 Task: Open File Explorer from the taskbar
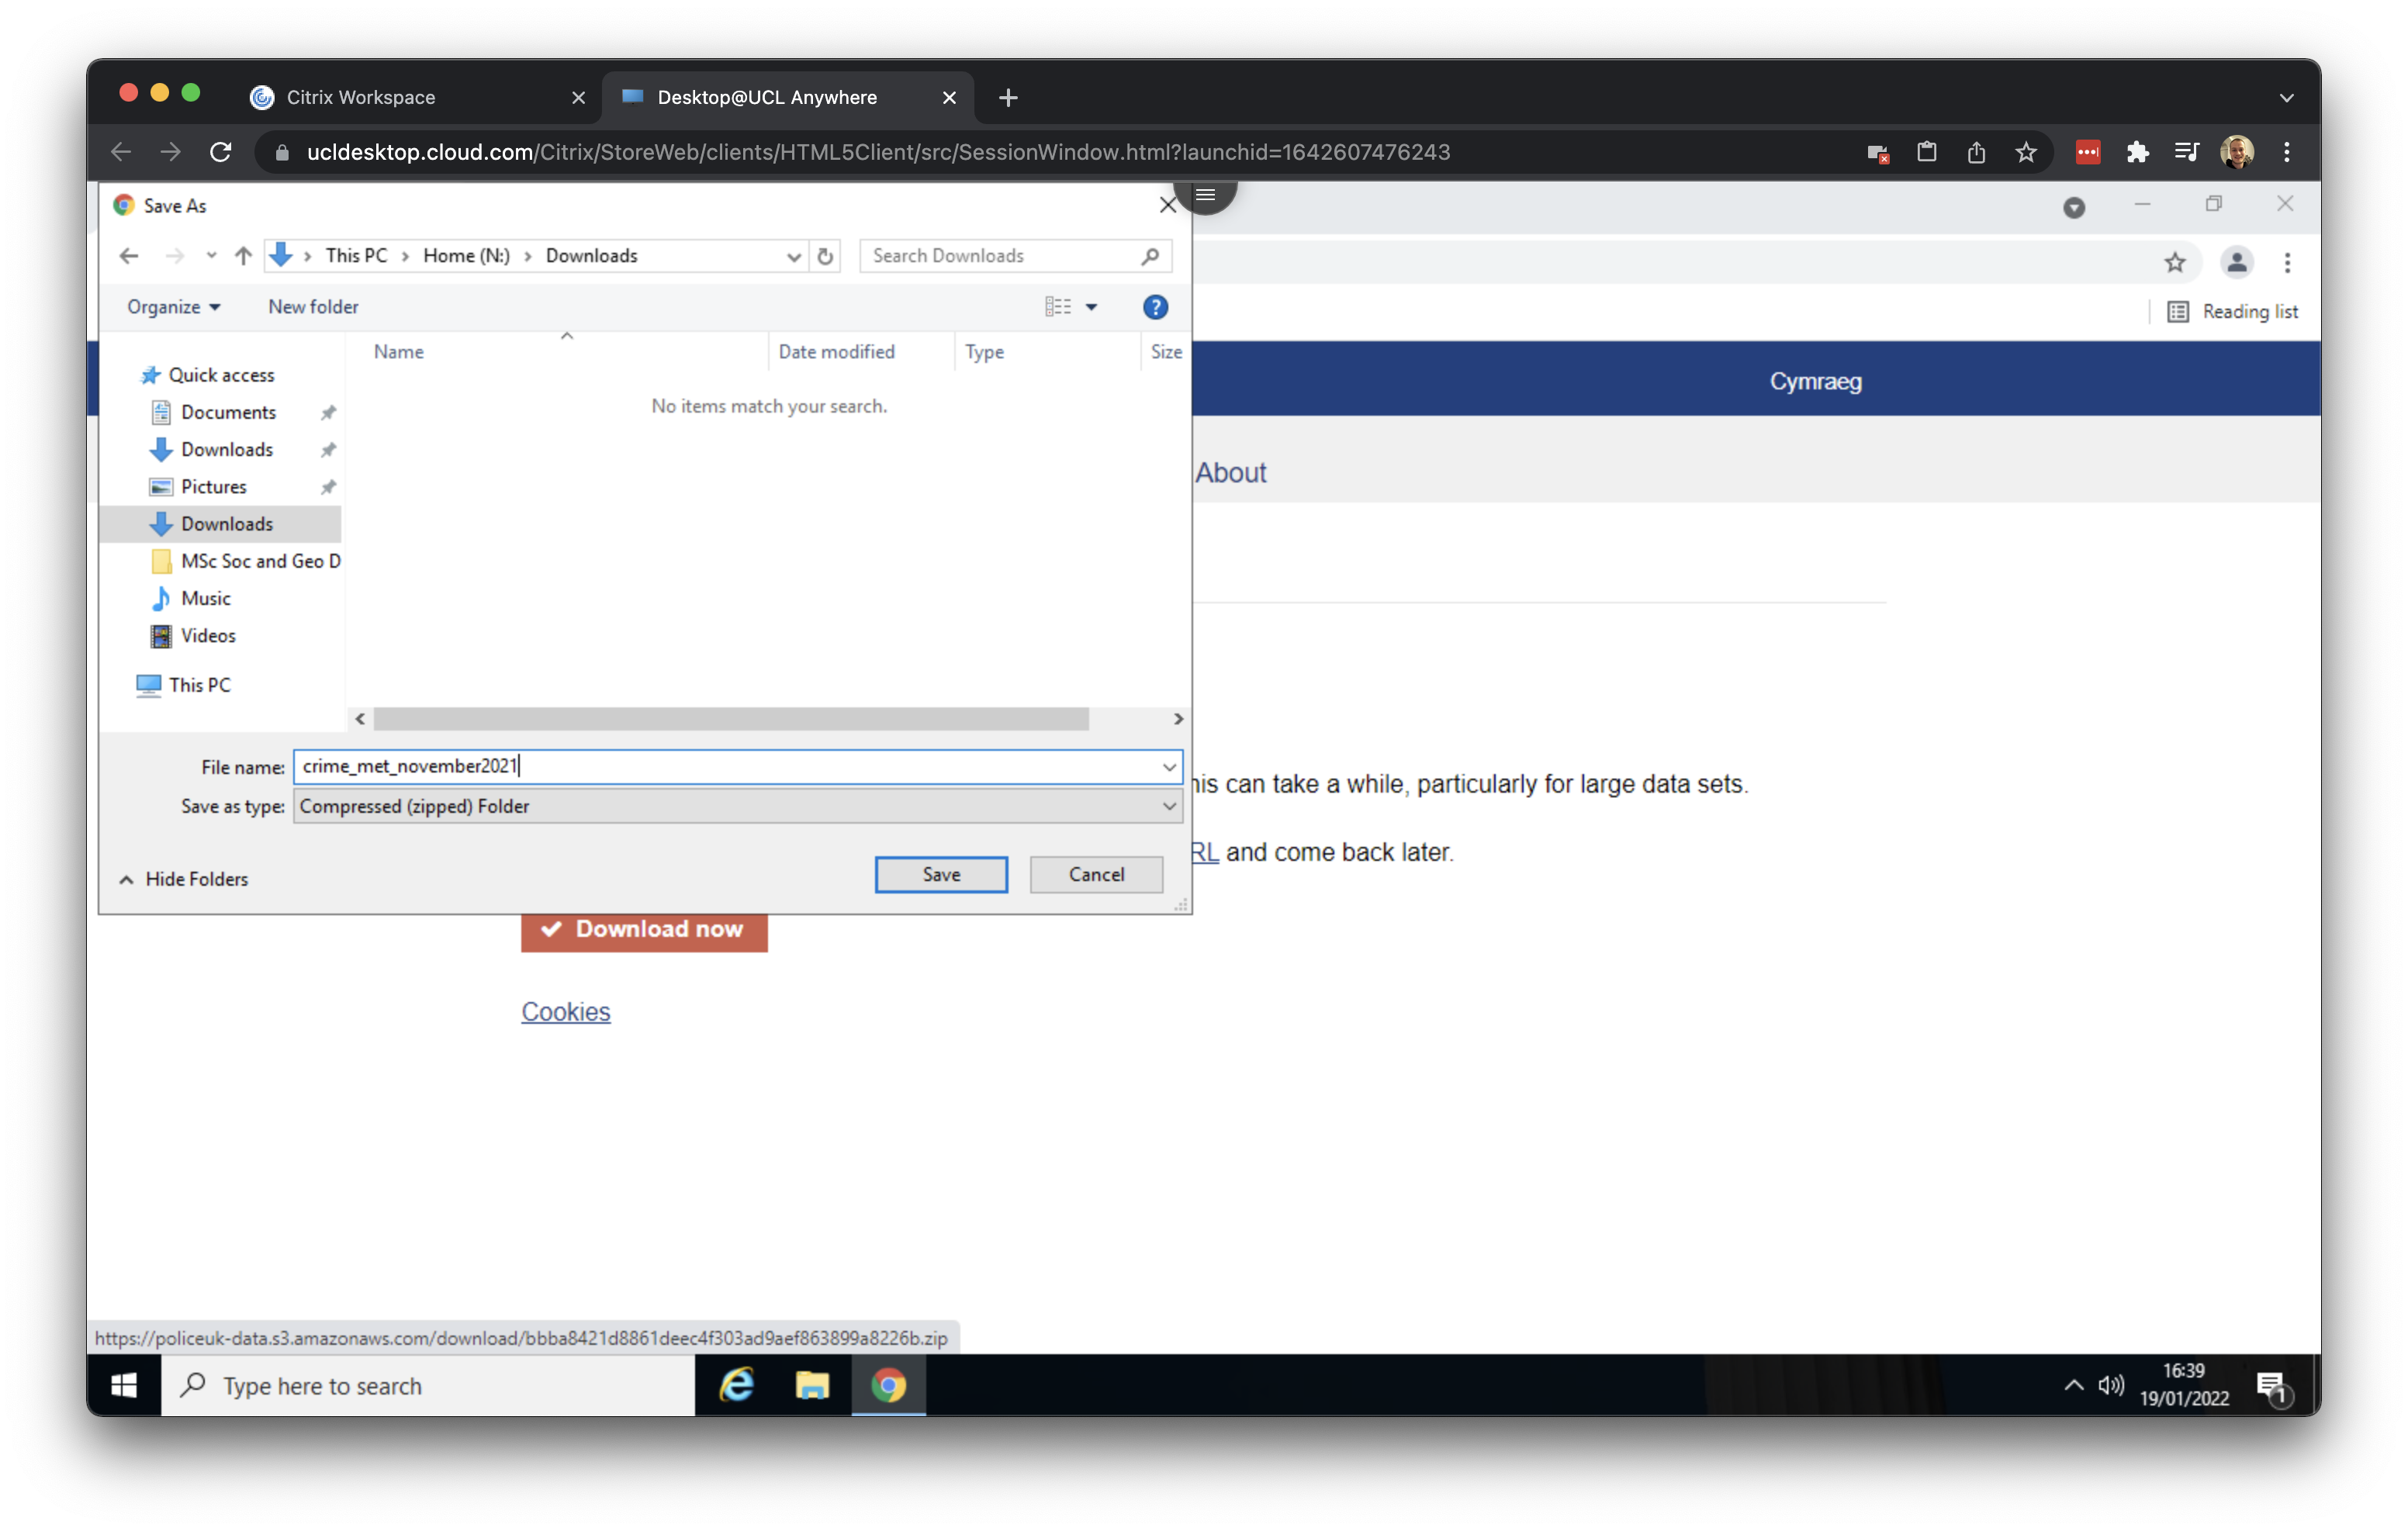click(x=812, y=1385)
